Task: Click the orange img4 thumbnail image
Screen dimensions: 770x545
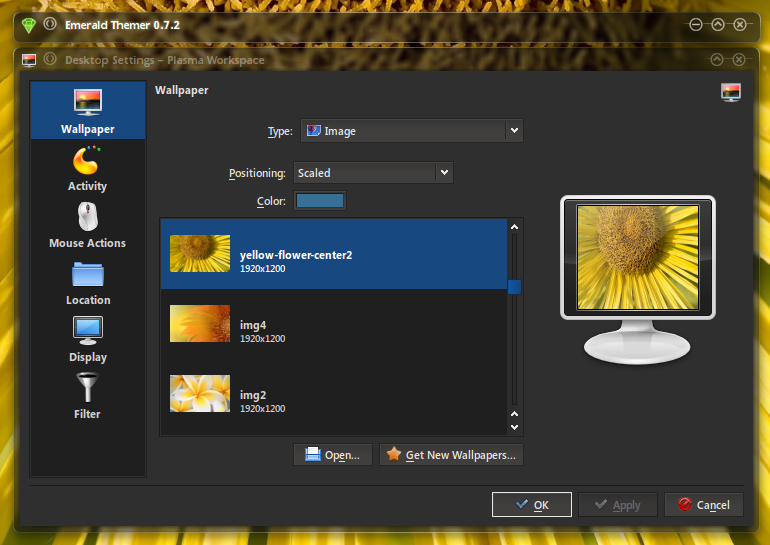Action: click(200, 324)
